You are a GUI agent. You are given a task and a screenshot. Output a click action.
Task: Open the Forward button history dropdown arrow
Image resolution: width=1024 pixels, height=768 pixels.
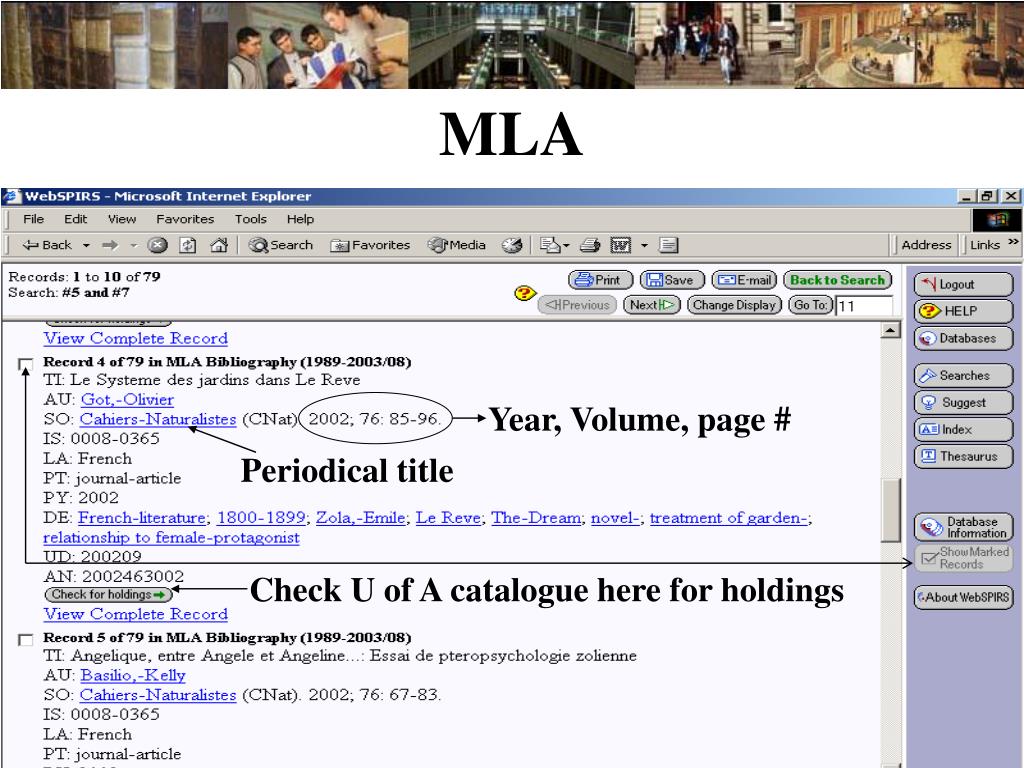tap(134, 246)
